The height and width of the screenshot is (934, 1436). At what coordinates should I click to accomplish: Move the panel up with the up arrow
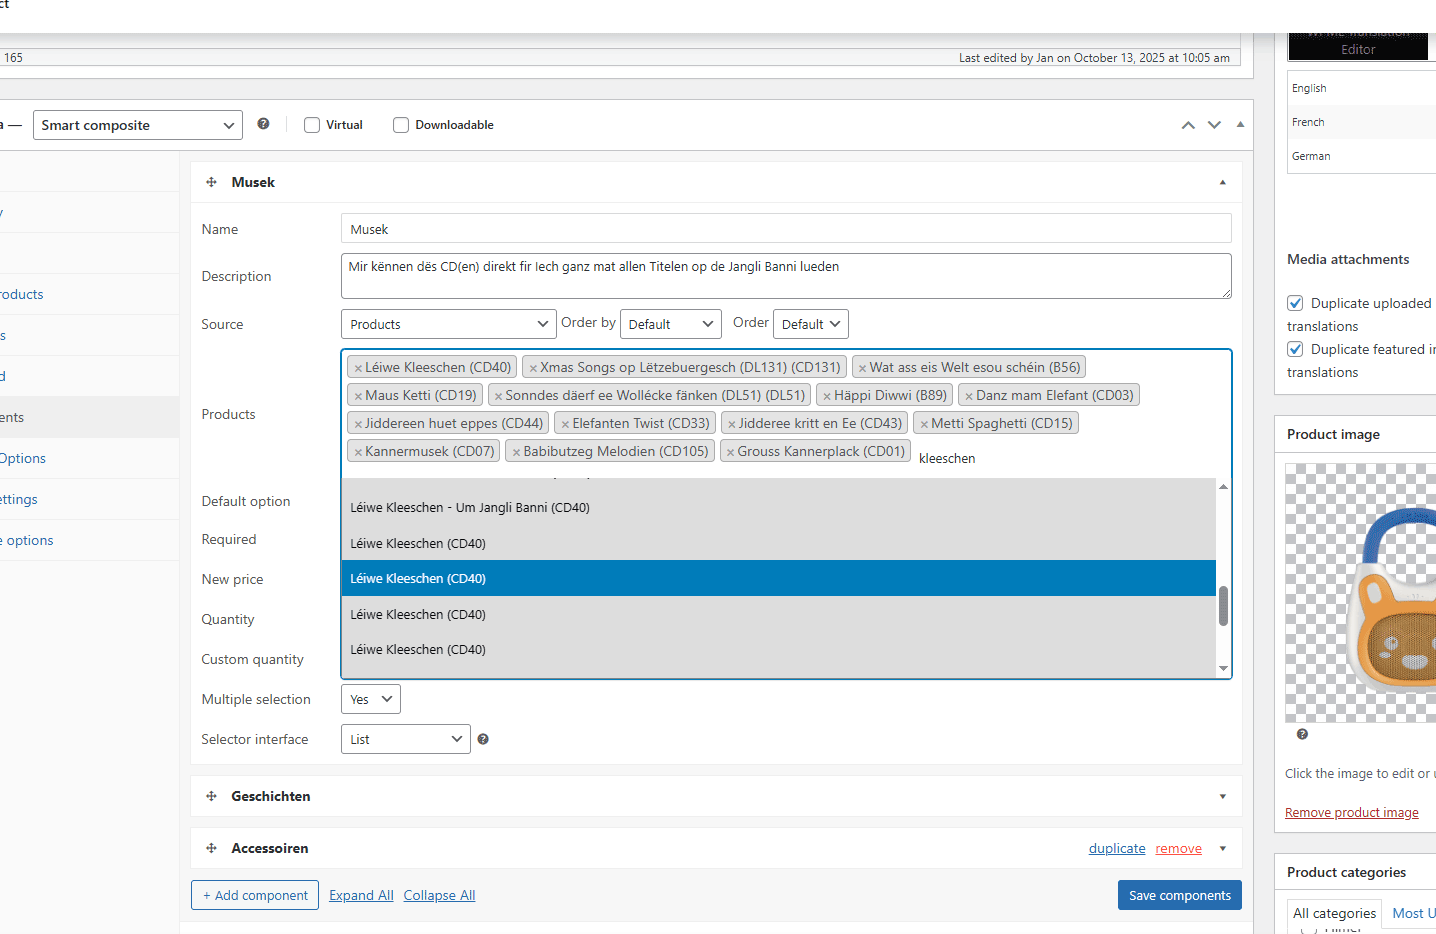tap(1188, 125)
